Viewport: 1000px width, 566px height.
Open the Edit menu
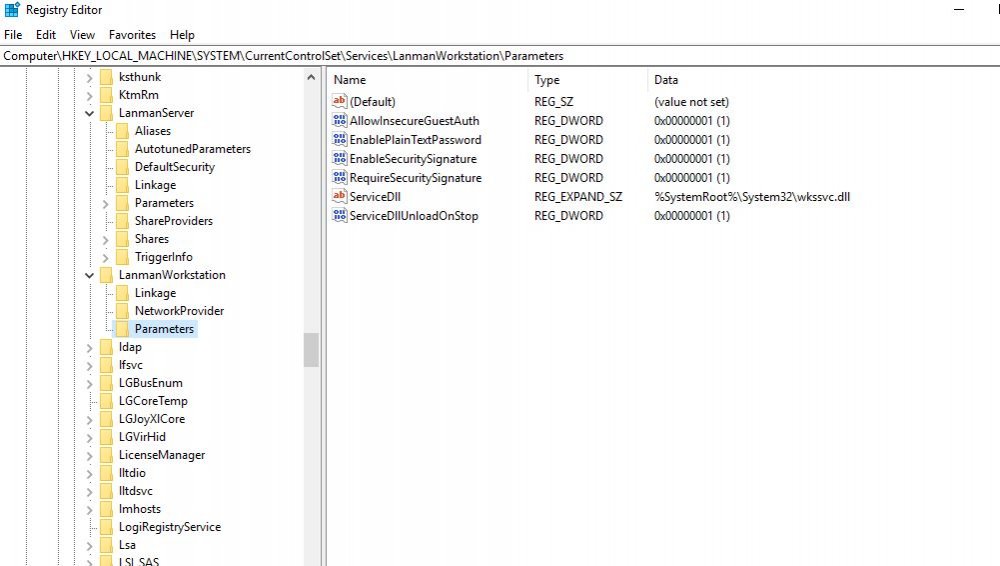tap(45, 34)
